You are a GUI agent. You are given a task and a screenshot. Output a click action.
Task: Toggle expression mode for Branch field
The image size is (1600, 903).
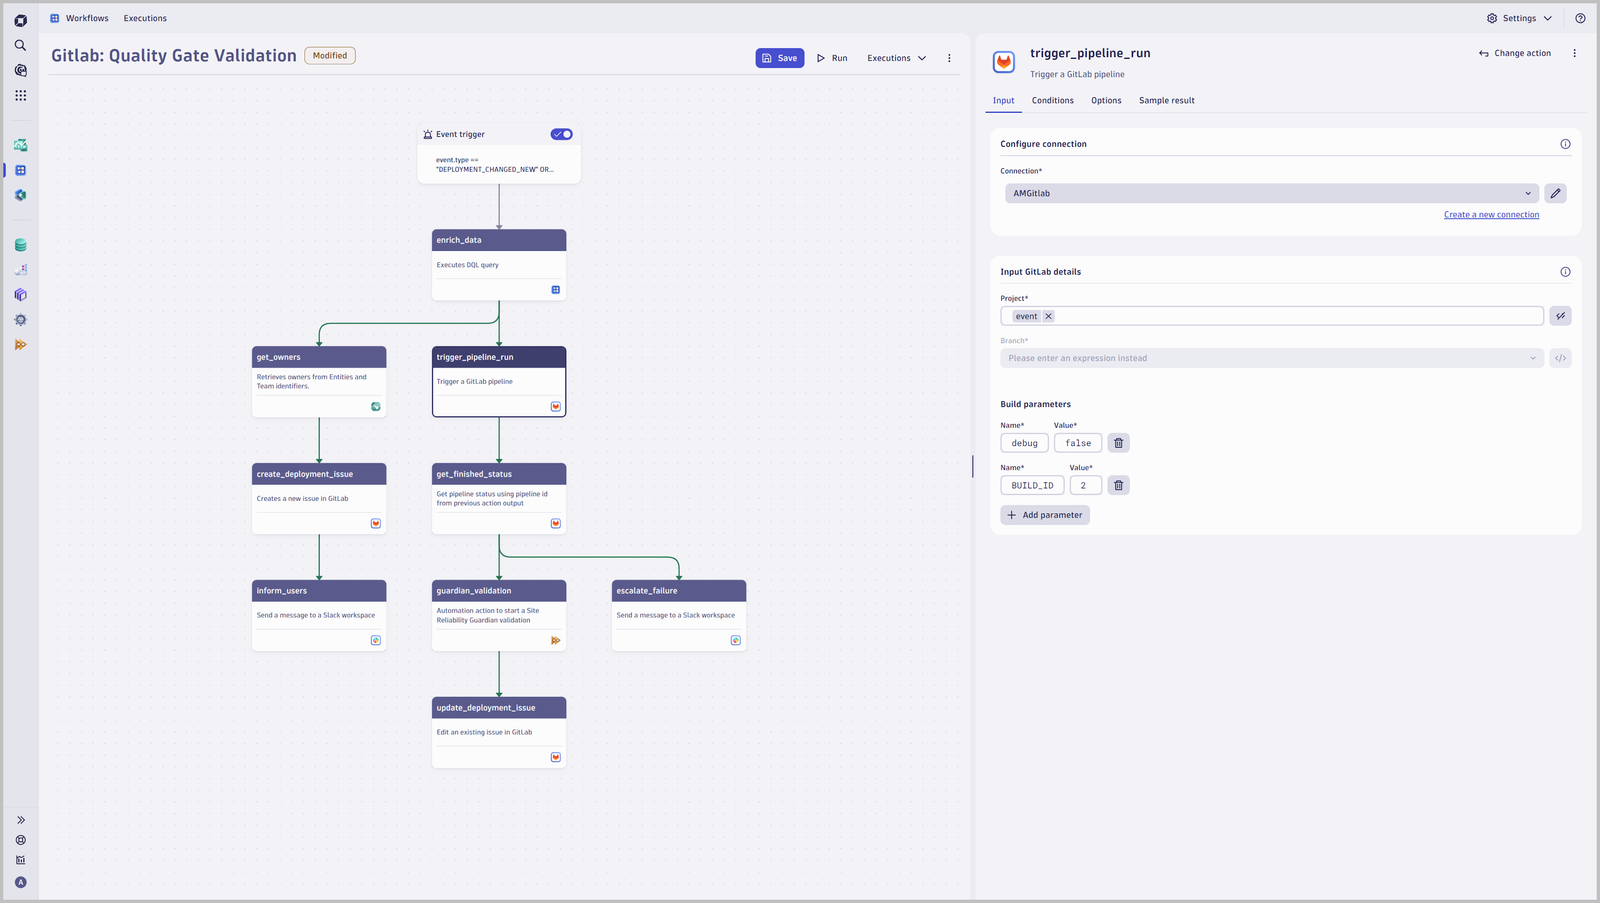click(x=1560, y=358)
